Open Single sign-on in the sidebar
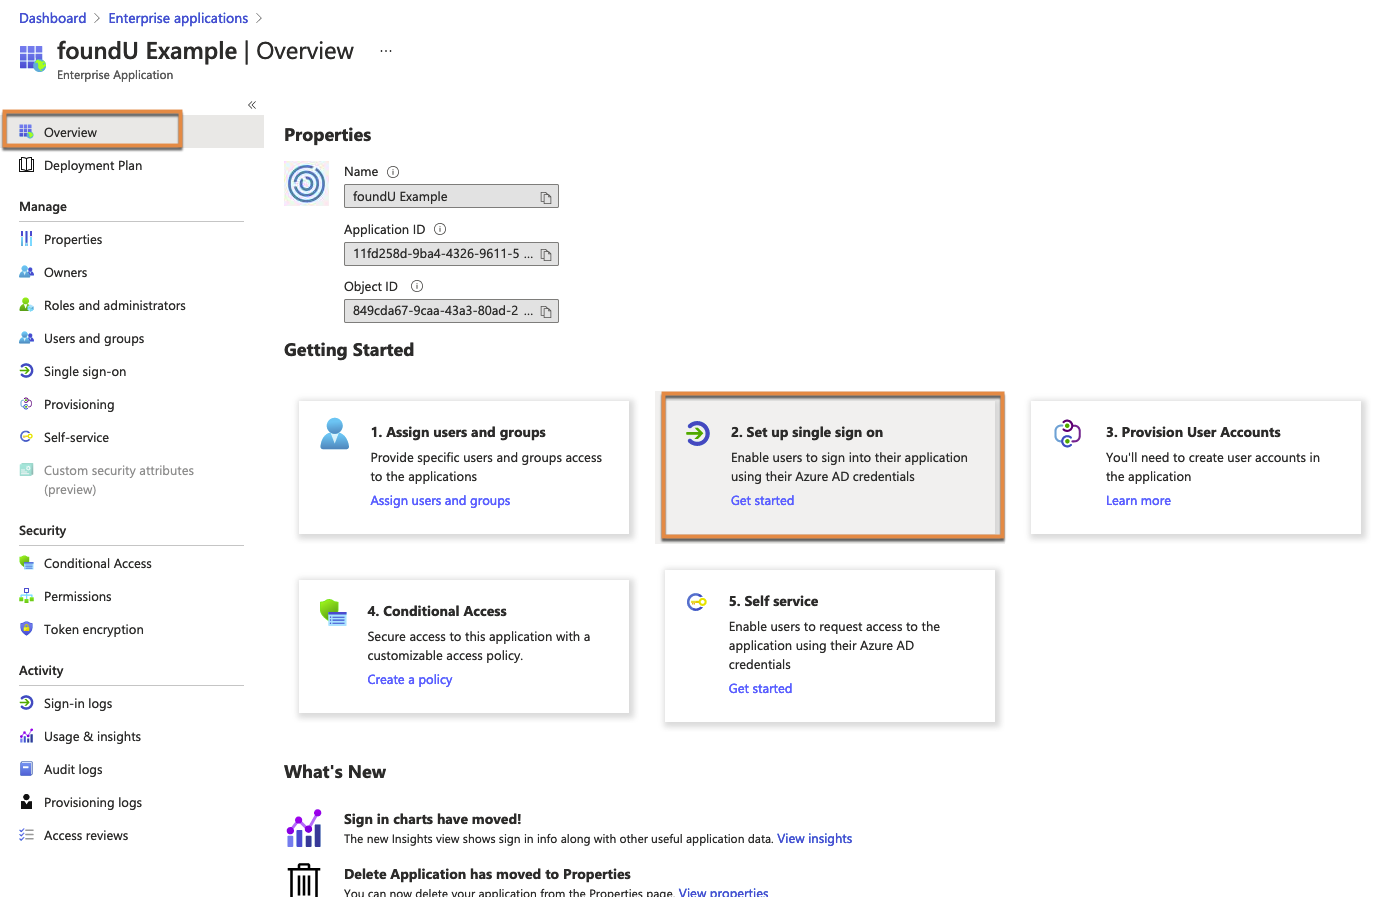 coord(85,372)
